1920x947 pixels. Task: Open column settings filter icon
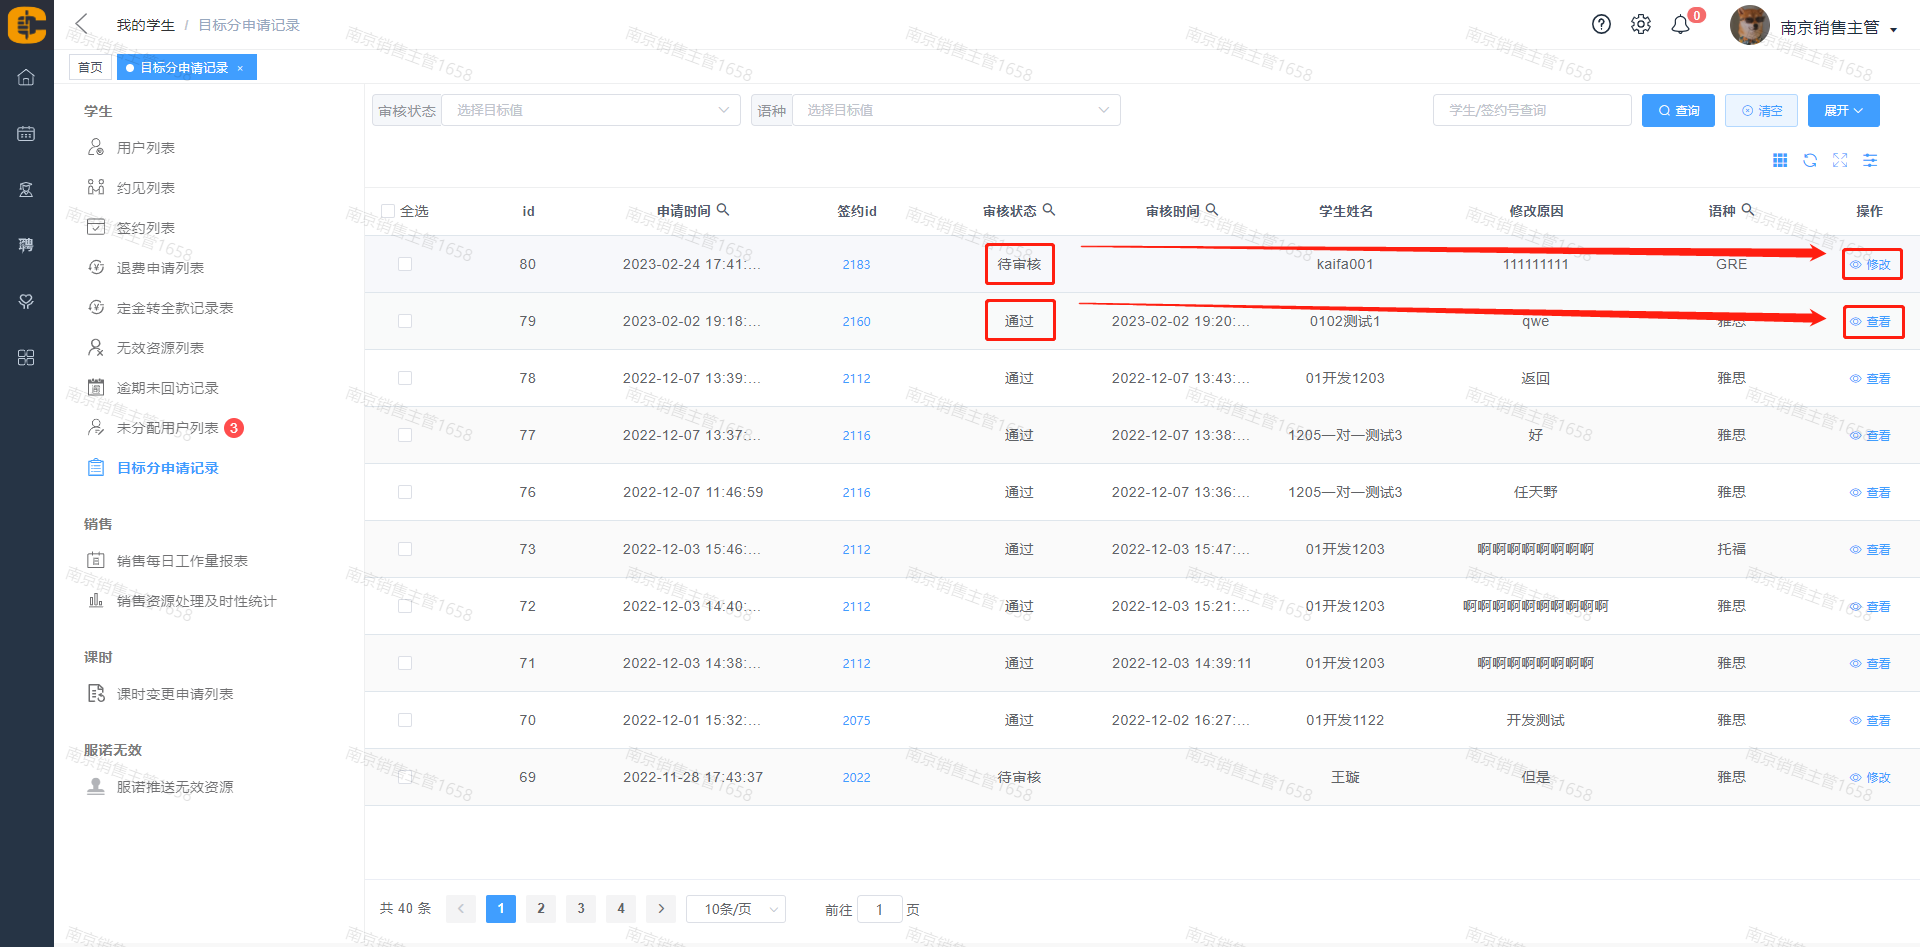(1870, 160)
